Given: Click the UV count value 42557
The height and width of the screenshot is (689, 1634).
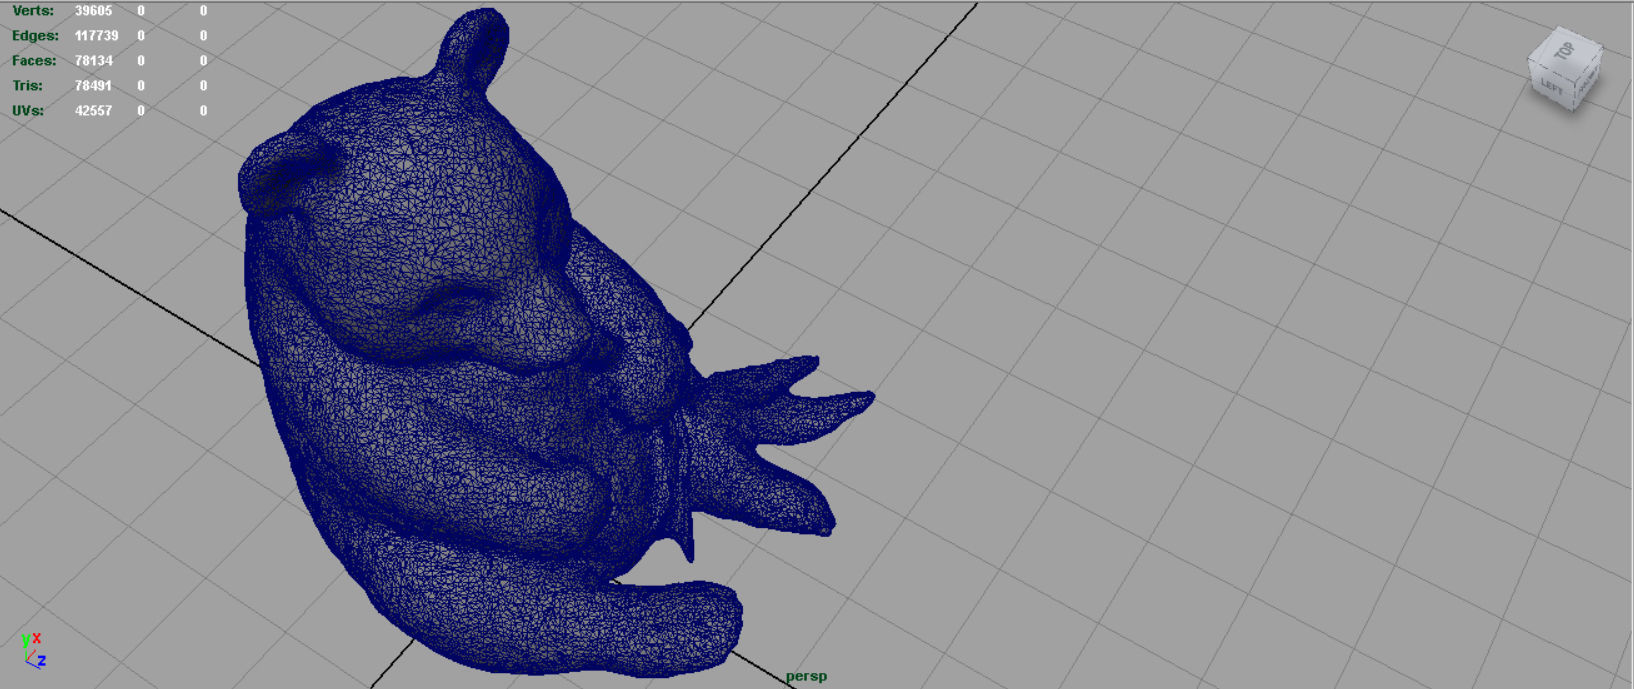Looking at the screenshot, I should [x=93, y=110].
